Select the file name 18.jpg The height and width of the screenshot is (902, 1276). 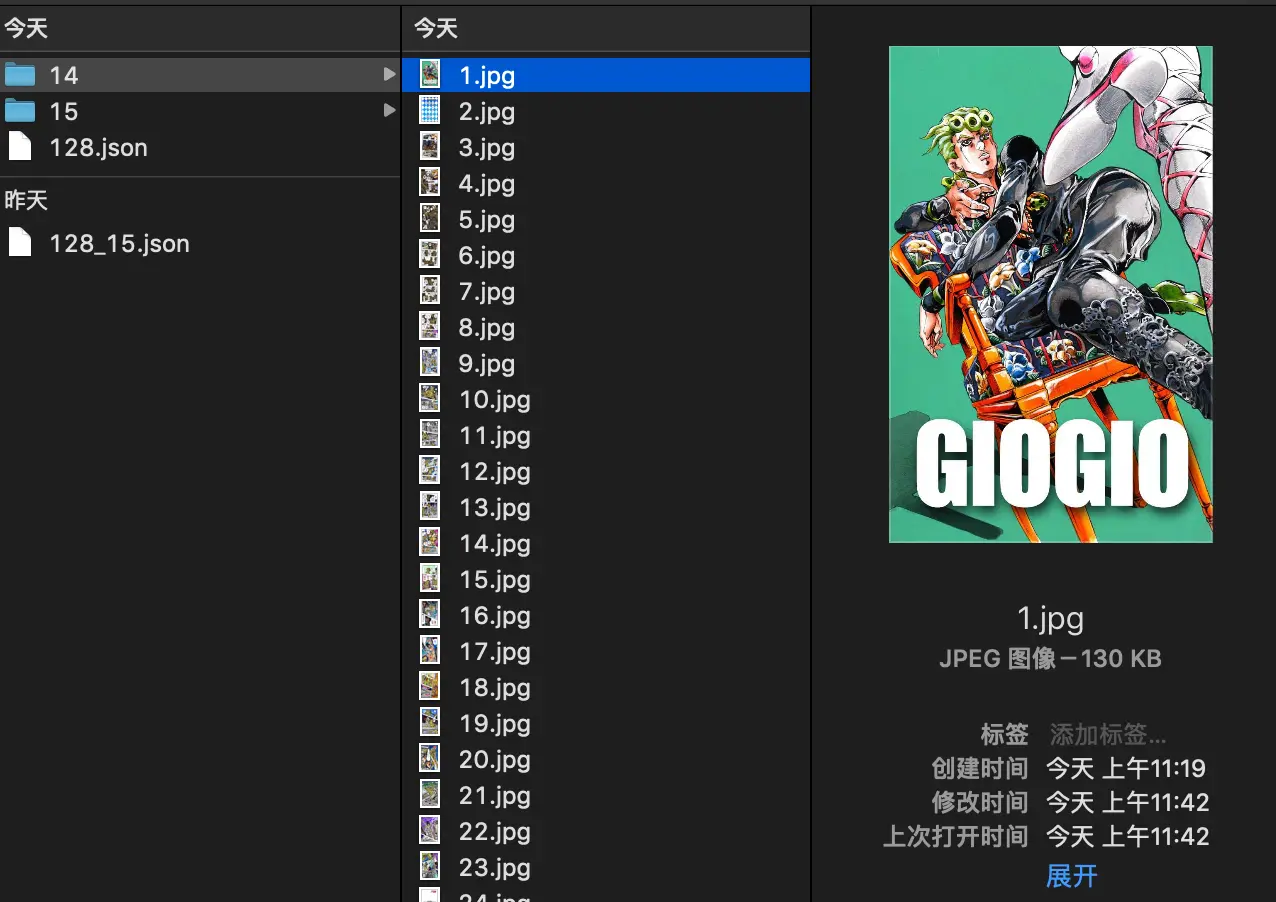coord(495,687)
